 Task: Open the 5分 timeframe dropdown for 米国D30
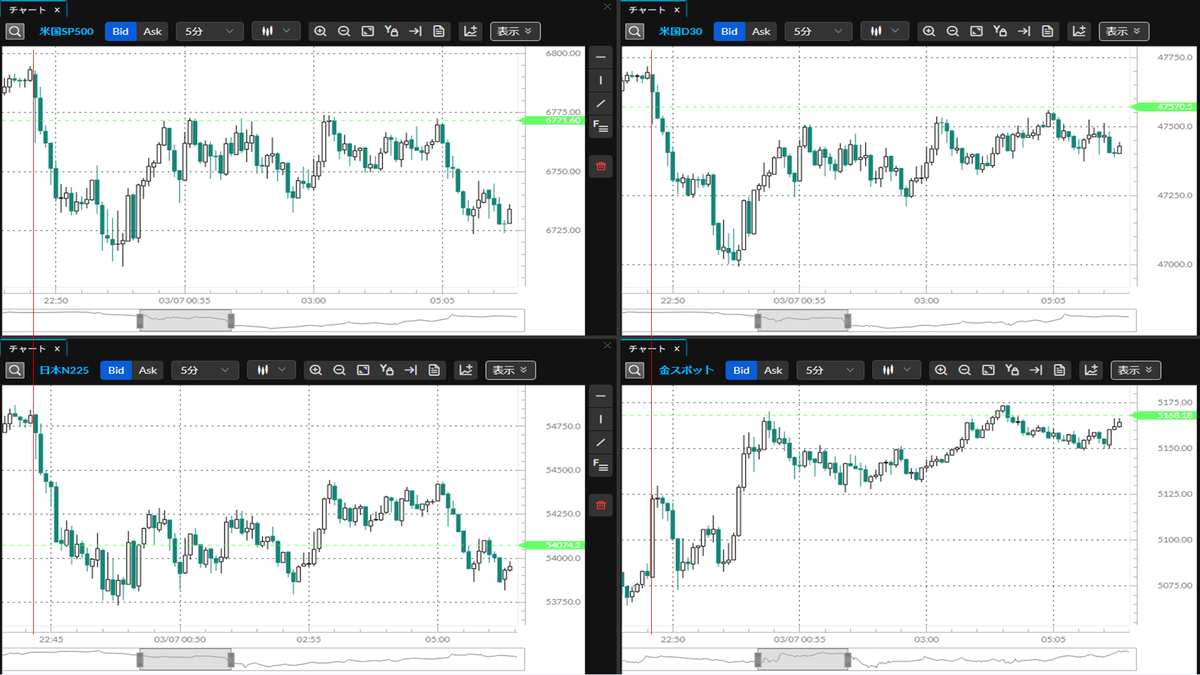(x=818, y=31)
